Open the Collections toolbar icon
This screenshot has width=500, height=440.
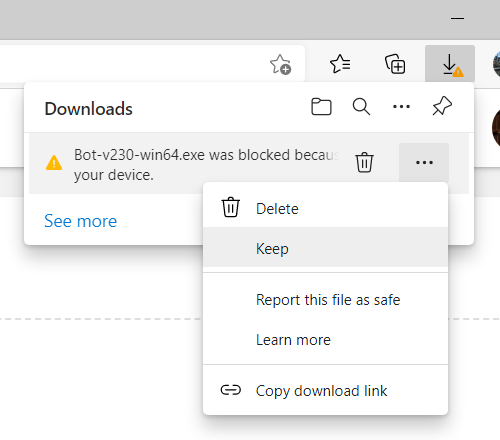pos(395,64)
